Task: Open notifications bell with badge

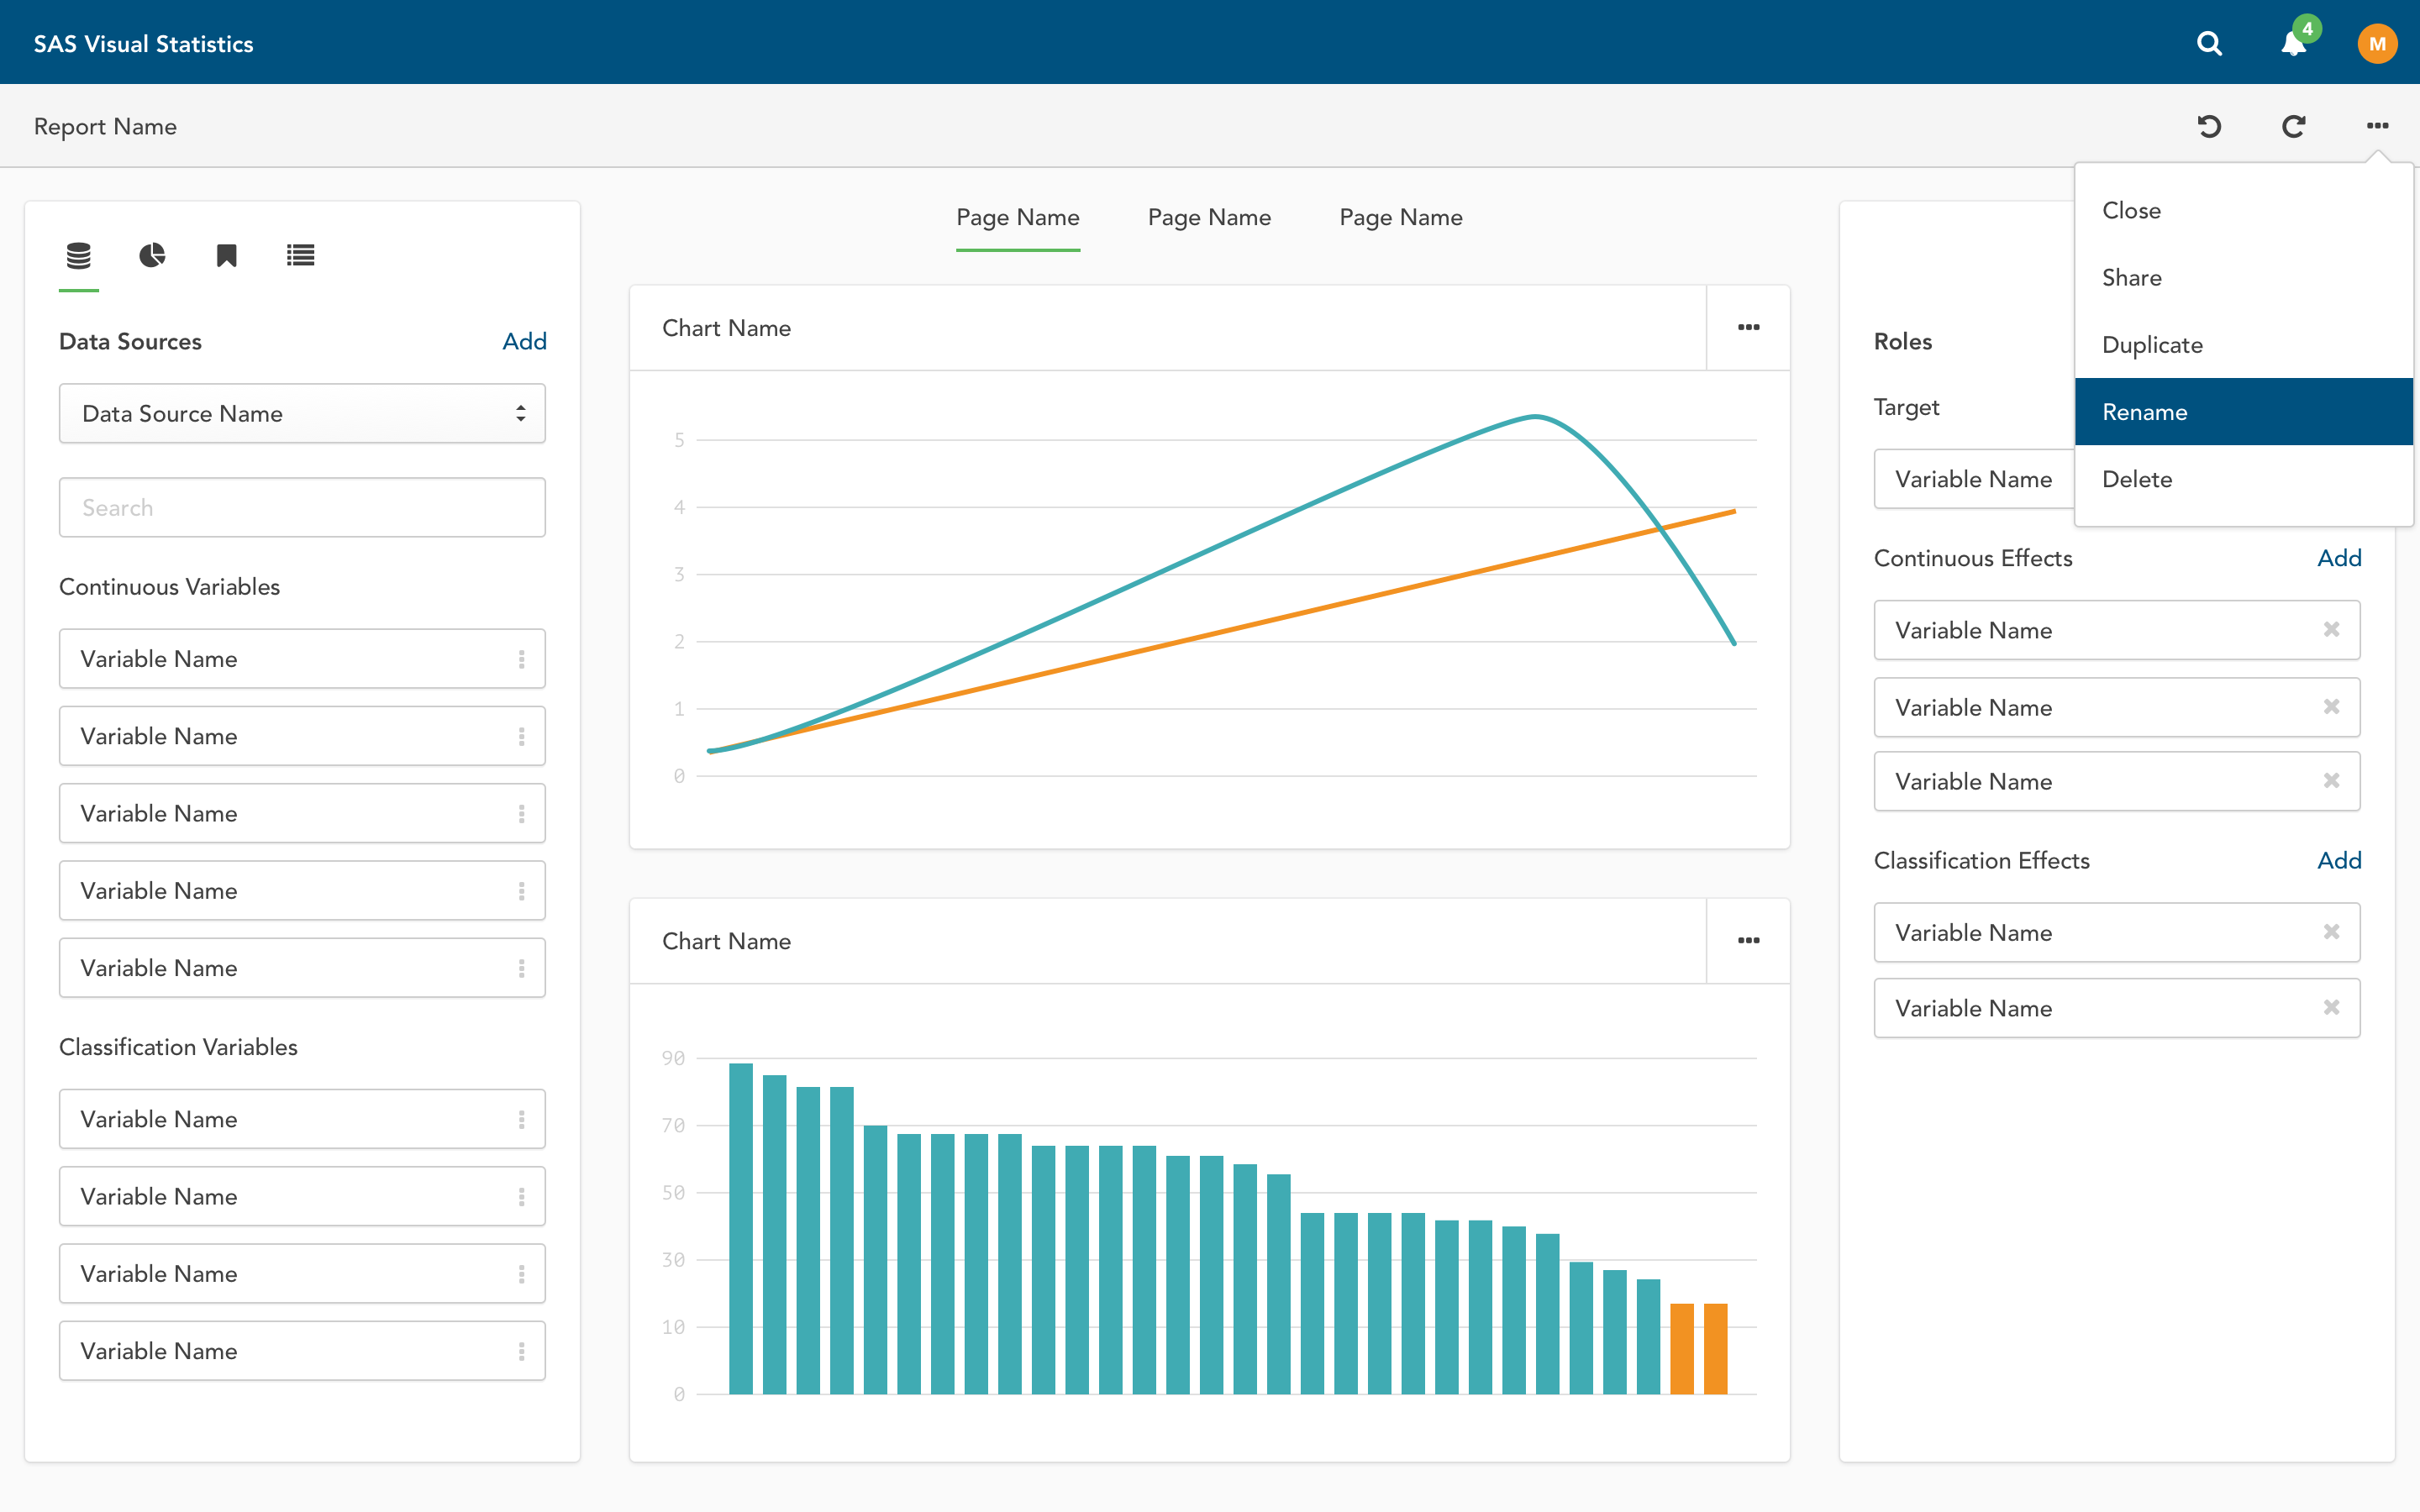Action: coord(2294,43)
